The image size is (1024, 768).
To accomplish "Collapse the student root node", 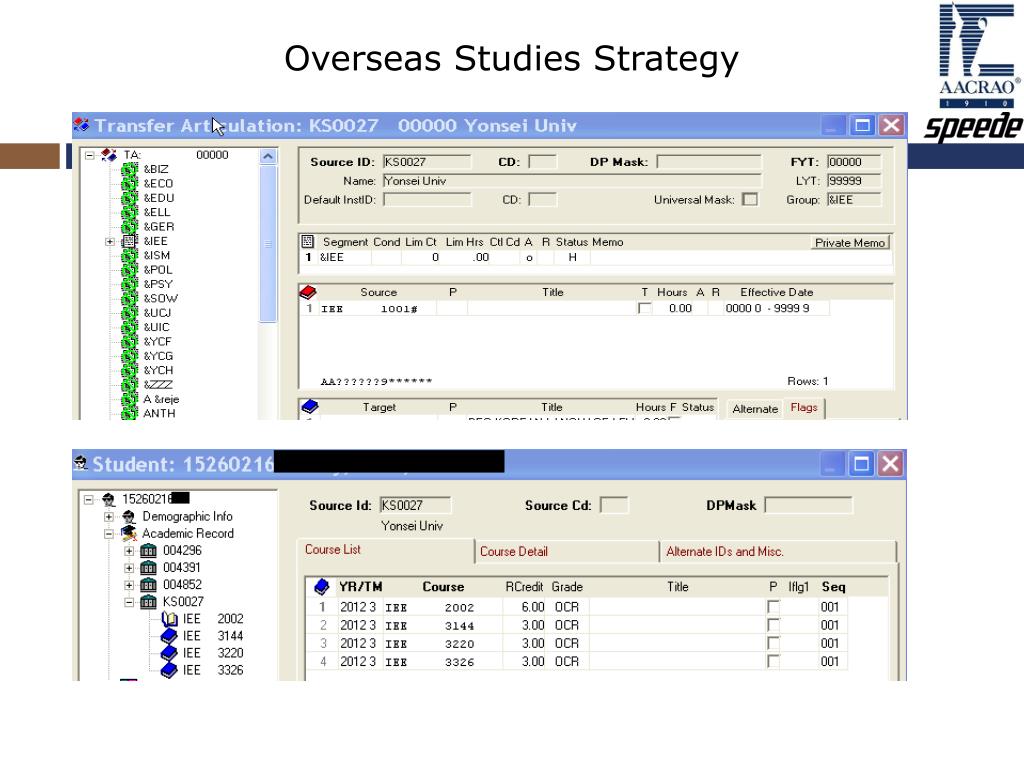I will pyautogui.click(x=88, y=500).
